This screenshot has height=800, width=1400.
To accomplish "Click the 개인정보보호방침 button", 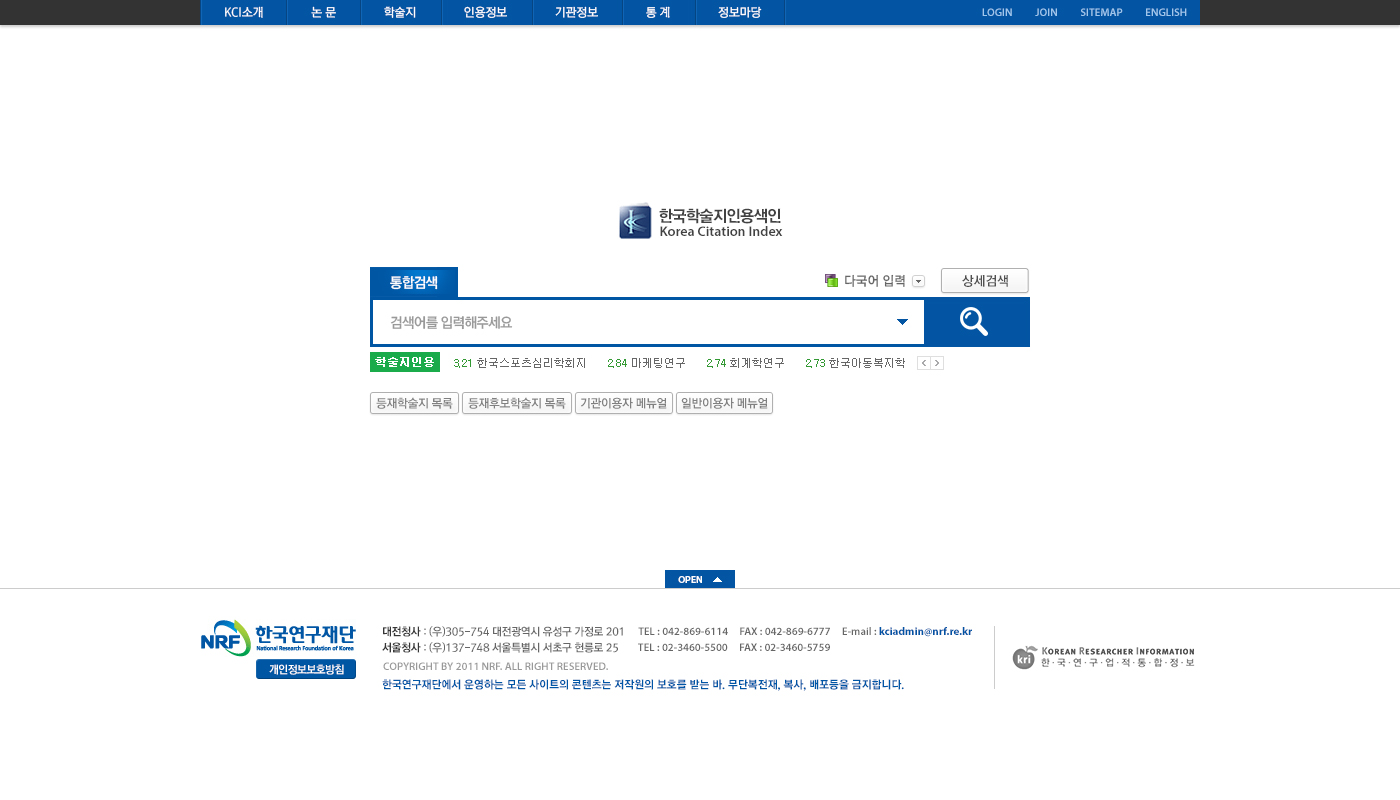I will [x=306, y=669].
